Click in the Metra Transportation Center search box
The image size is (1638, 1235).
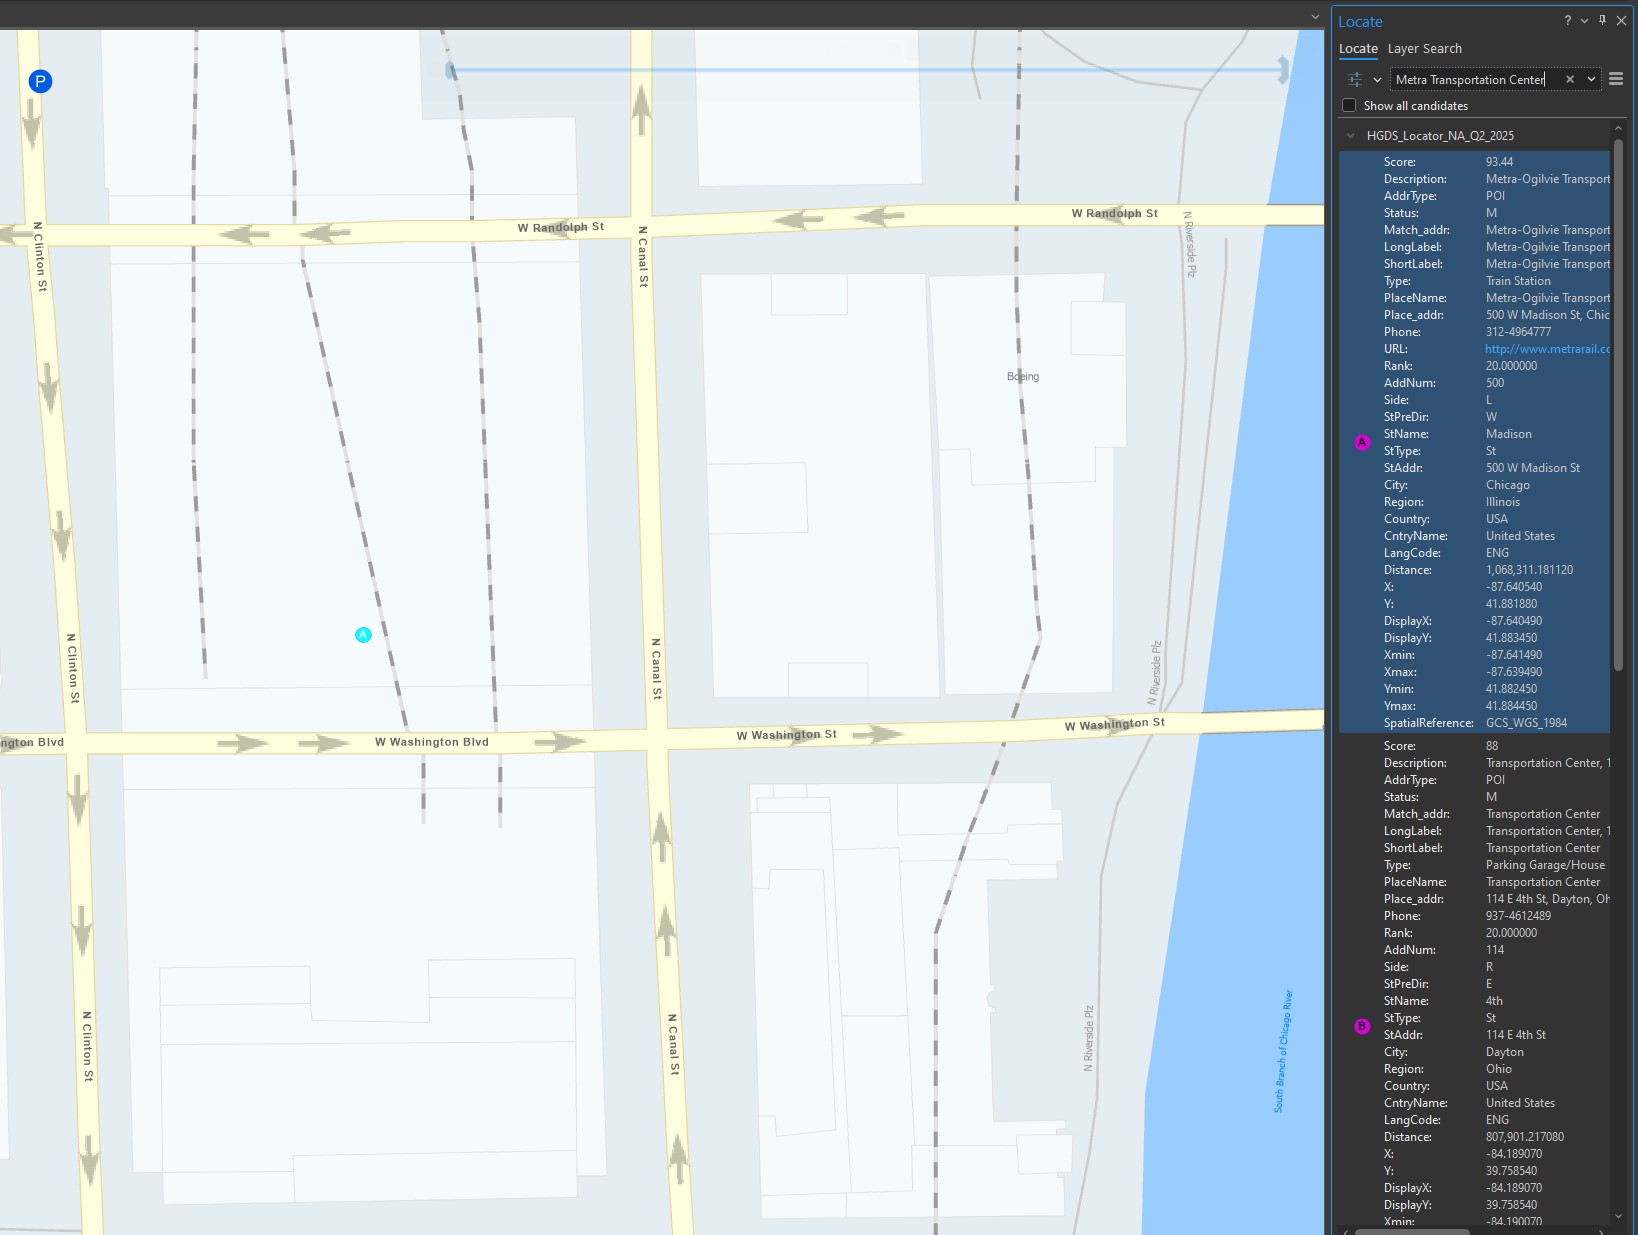[1470, 80]
